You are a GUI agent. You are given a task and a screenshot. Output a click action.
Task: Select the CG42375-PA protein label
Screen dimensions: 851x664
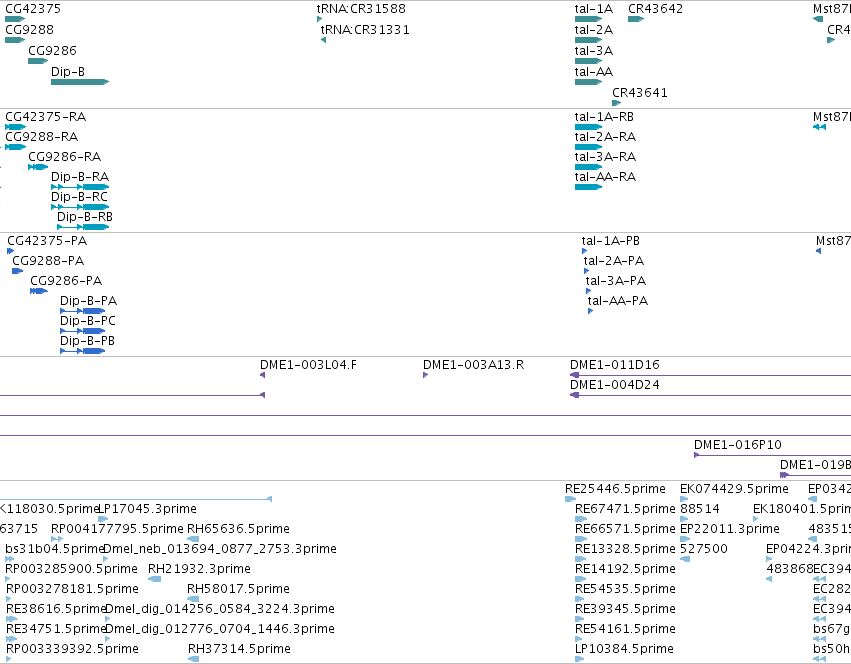(x=47, y=241)
